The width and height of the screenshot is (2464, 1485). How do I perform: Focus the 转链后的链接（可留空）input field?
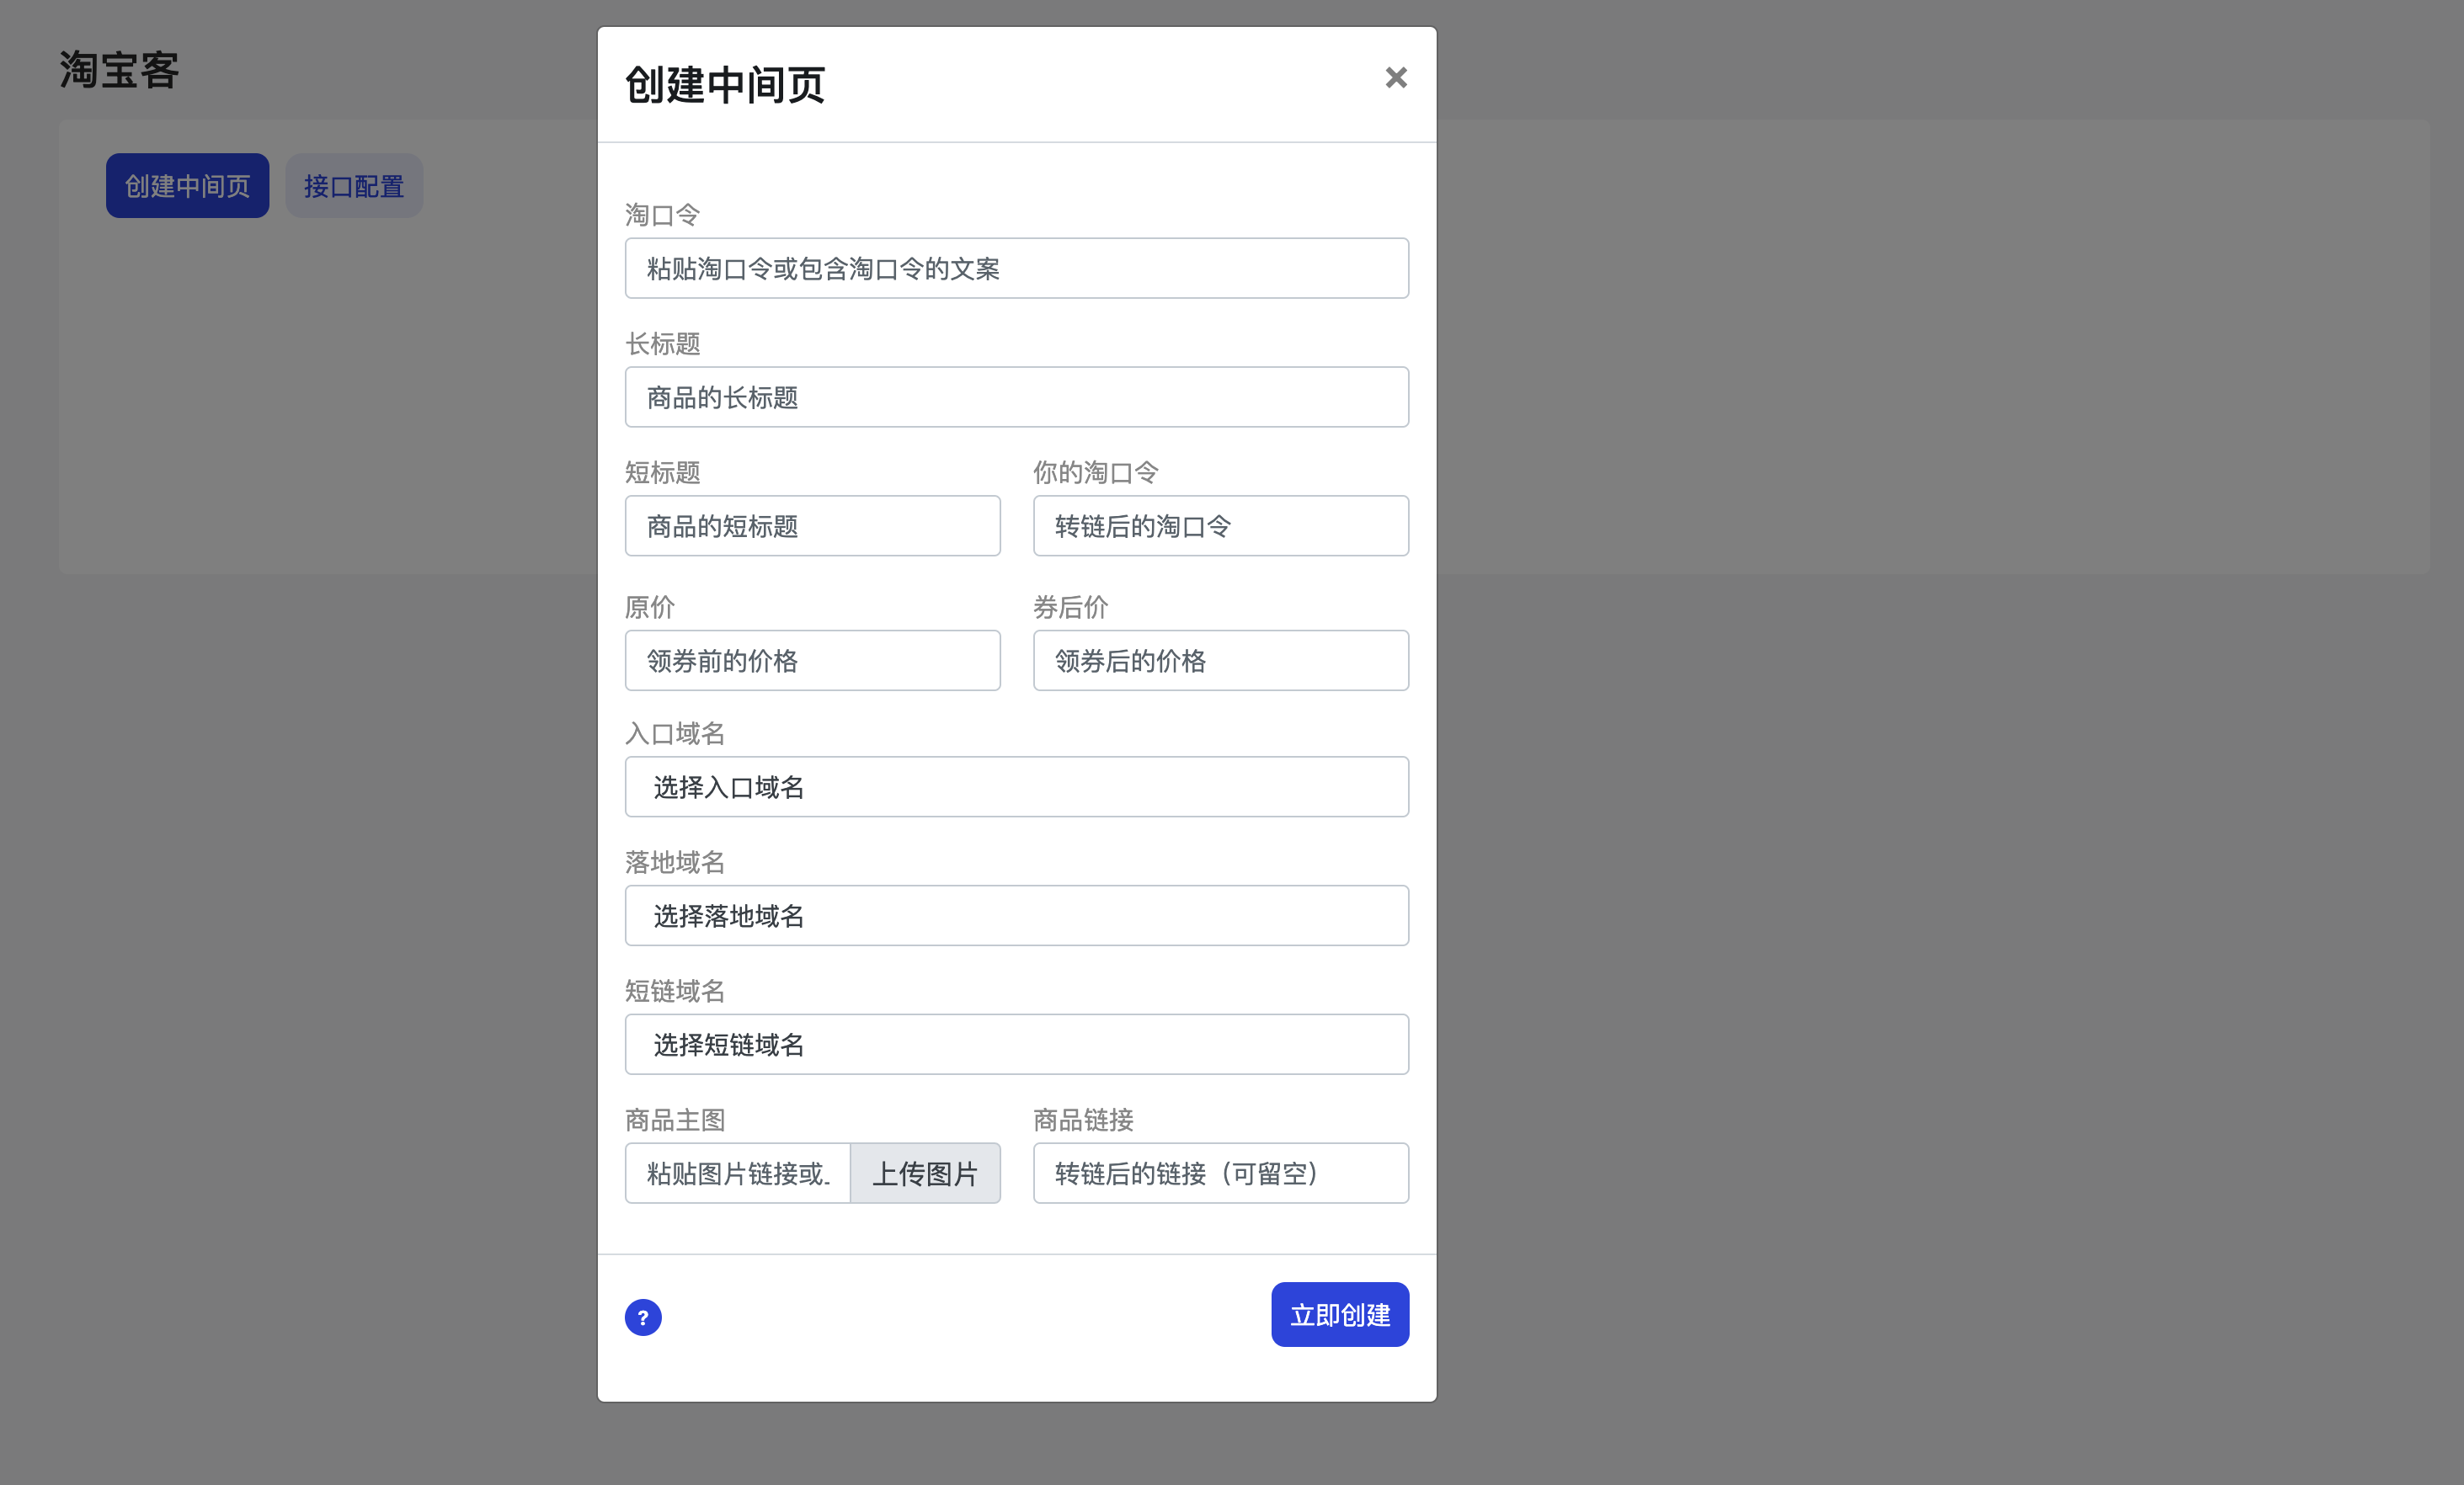click(x=1221, y=1173)
